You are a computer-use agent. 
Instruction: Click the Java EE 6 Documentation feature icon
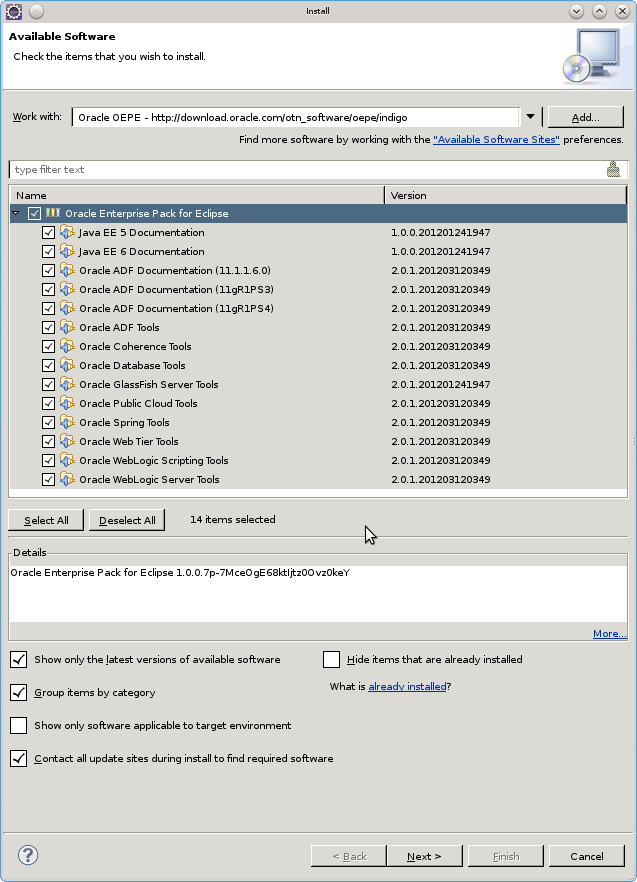click(x=67, y=251)
